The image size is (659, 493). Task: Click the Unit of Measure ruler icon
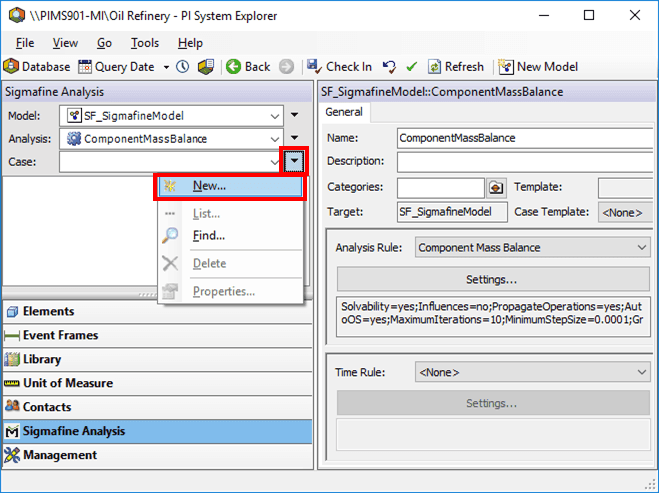pos(12,383)
